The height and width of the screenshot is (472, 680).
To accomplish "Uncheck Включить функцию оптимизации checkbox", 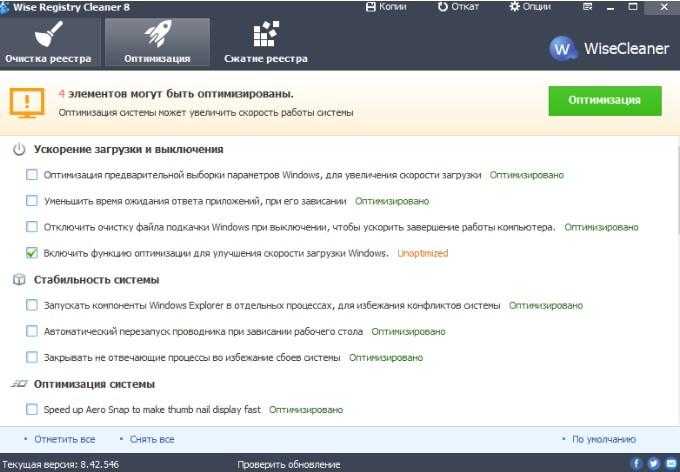I will point(32,253).
